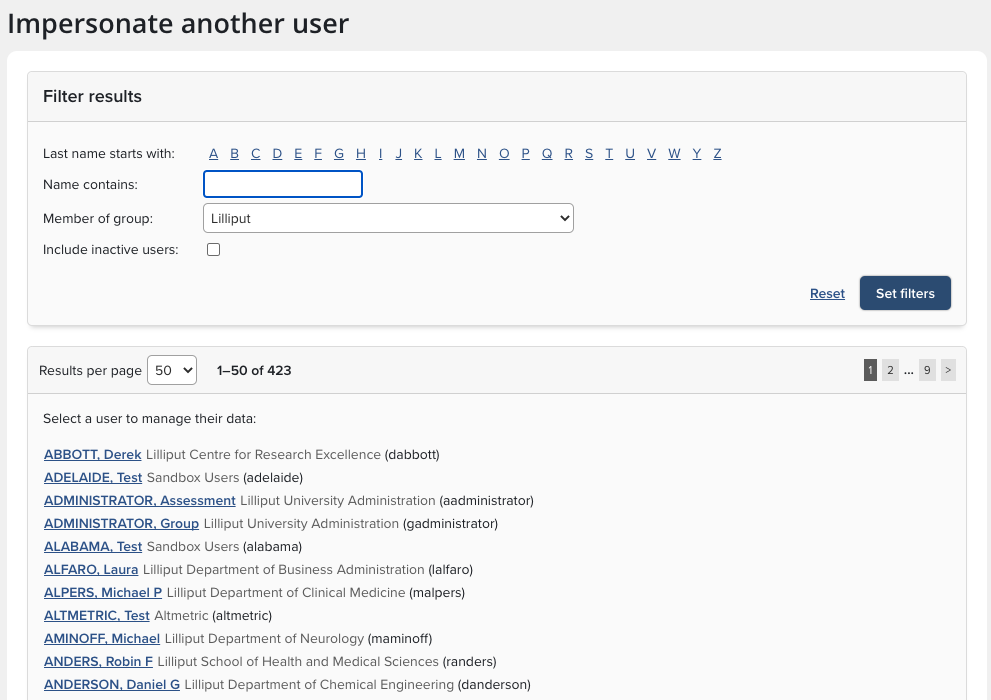This screenshot has width=991, height=700.
Task: Open the Member of group dropdown
Action: (x=388, y=218)
